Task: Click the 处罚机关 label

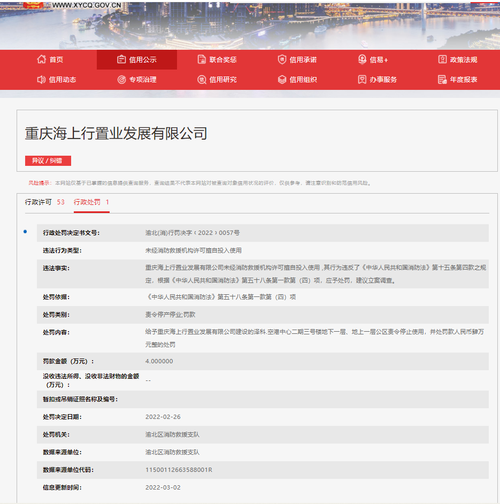Action: (56, 434)
